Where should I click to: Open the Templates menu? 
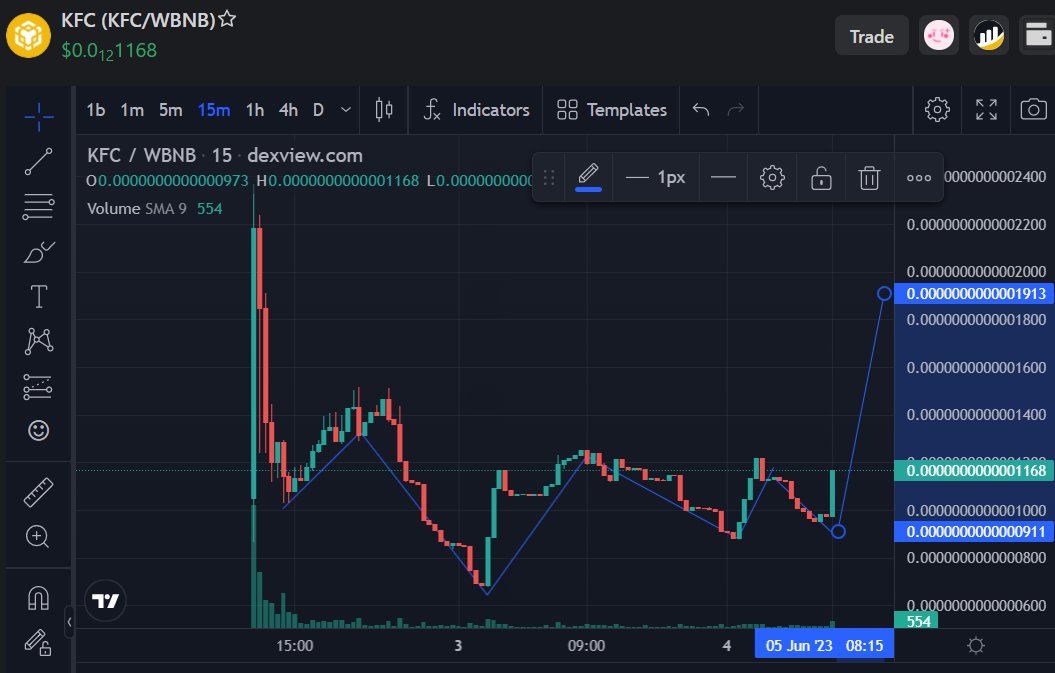pos(612,110)
